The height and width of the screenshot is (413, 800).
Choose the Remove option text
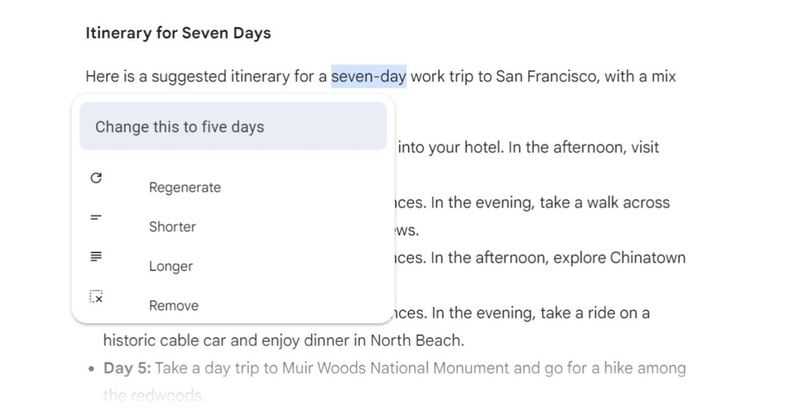(x=173, y=306)
